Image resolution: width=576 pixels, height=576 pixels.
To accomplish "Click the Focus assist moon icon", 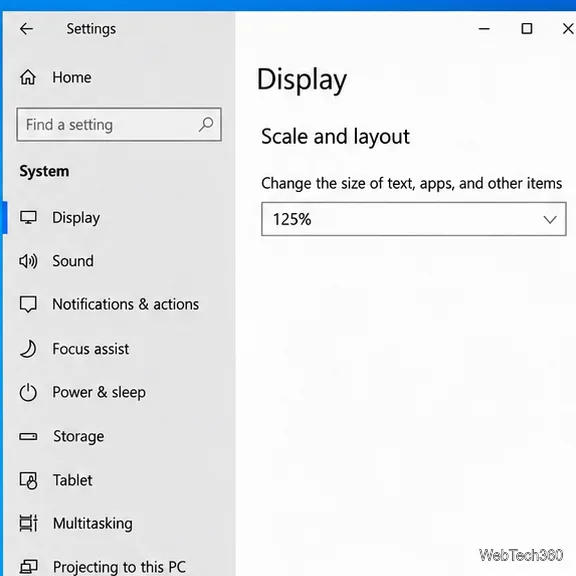I will (28, 349).
